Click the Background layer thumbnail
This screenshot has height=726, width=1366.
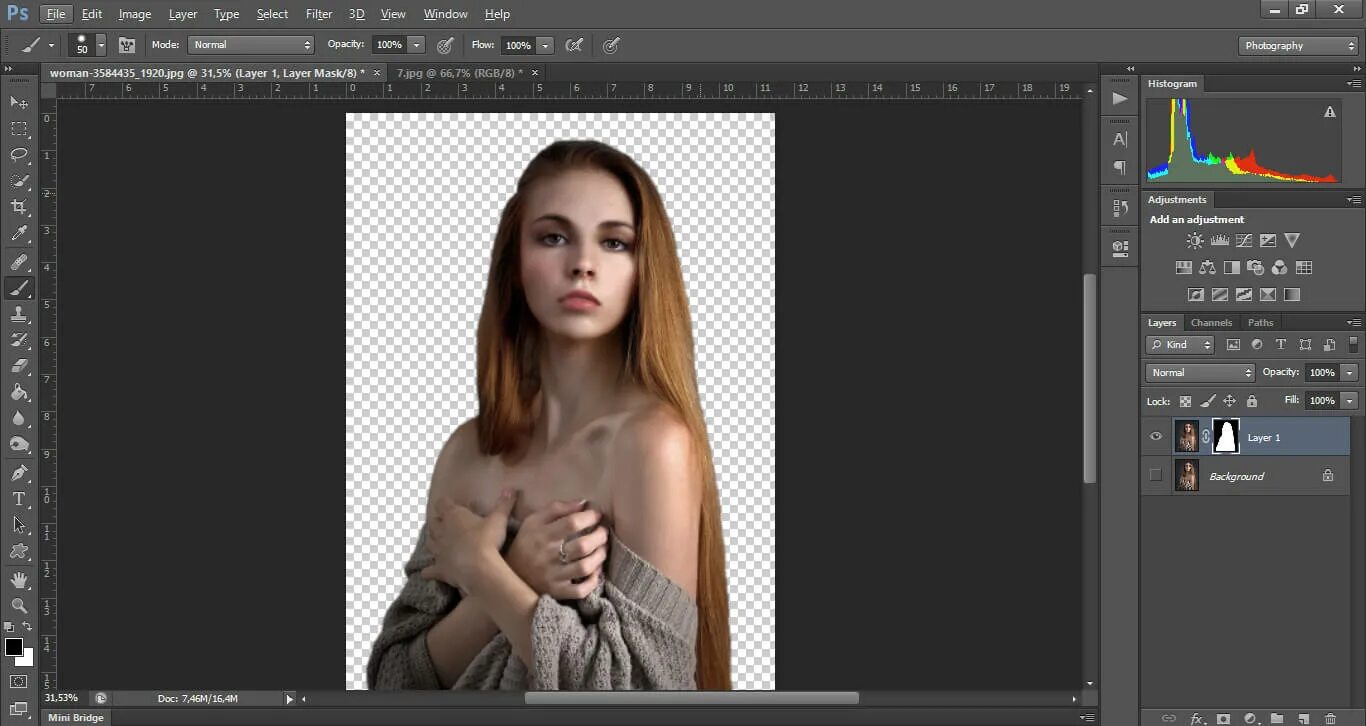[1187, 475]
